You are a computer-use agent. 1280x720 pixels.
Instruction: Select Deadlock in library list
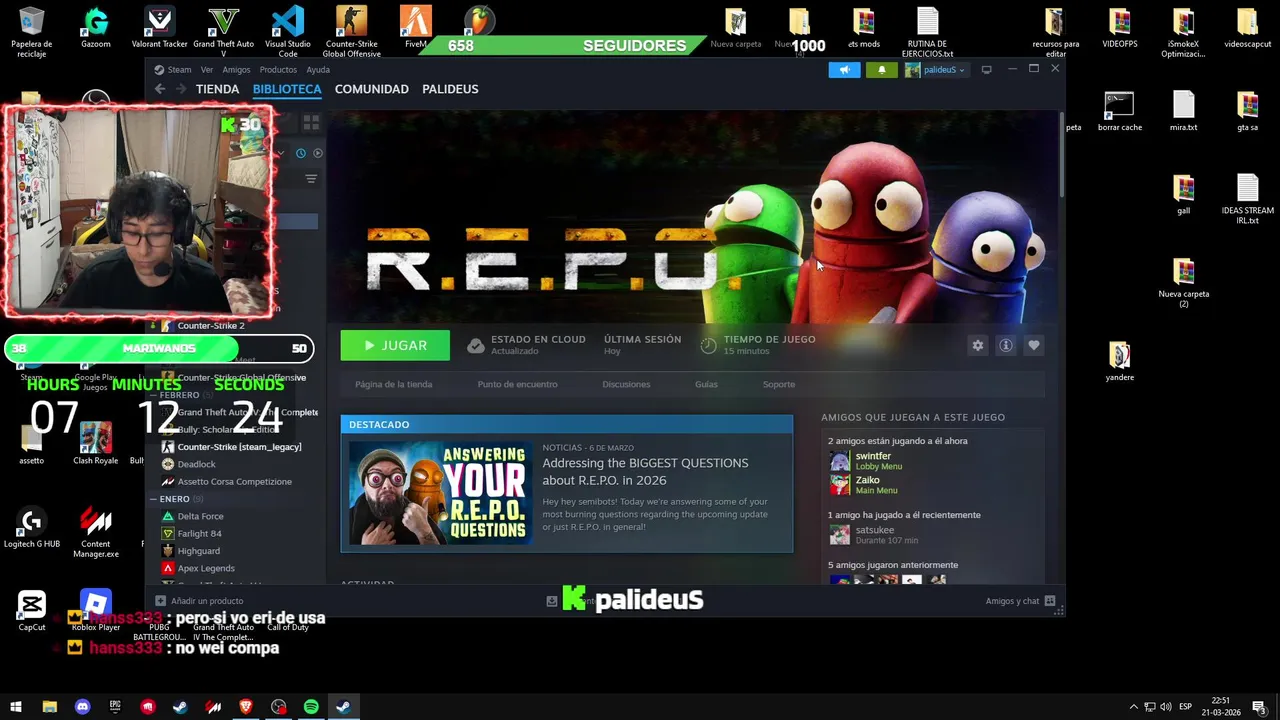tap(196, 464)
